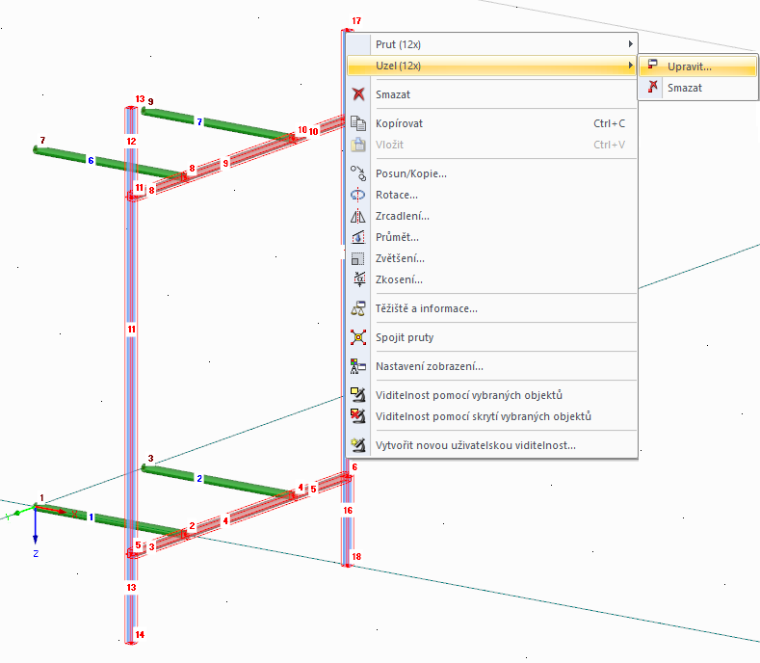Click the Průmět projection icon

tap(358, 237)
